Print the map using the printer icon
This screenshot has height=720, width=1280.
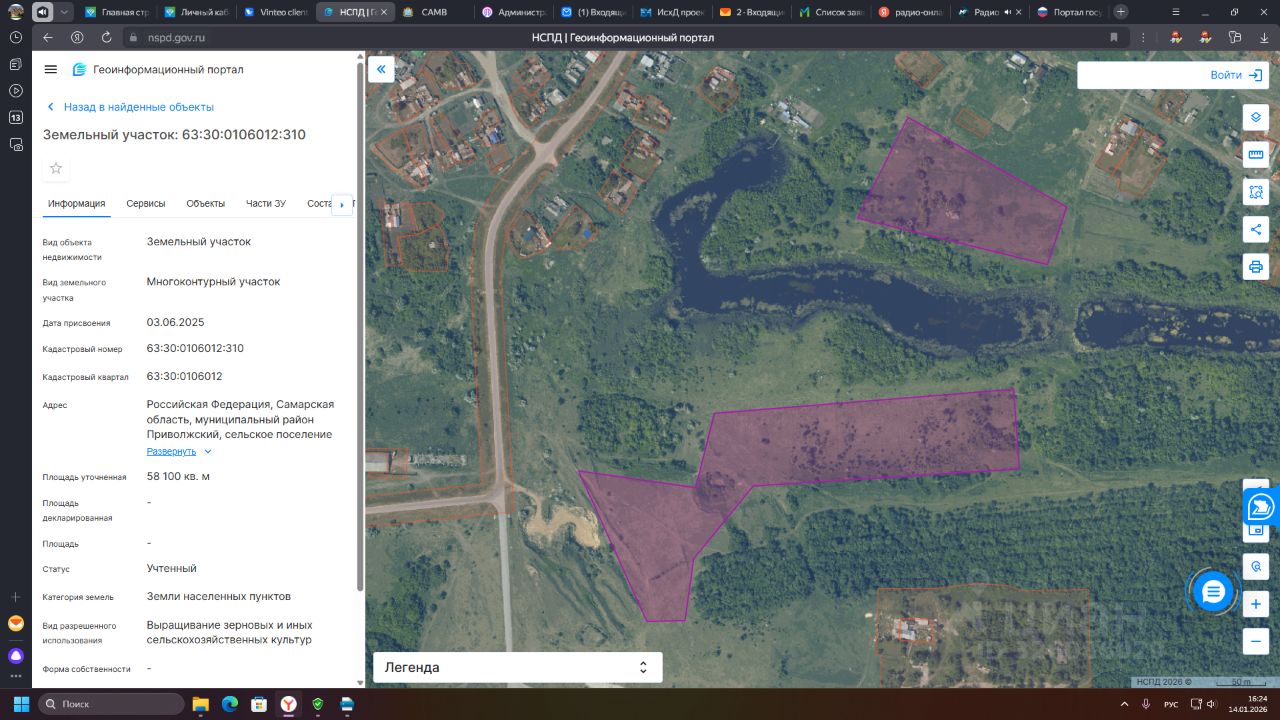click(1256, 267)
